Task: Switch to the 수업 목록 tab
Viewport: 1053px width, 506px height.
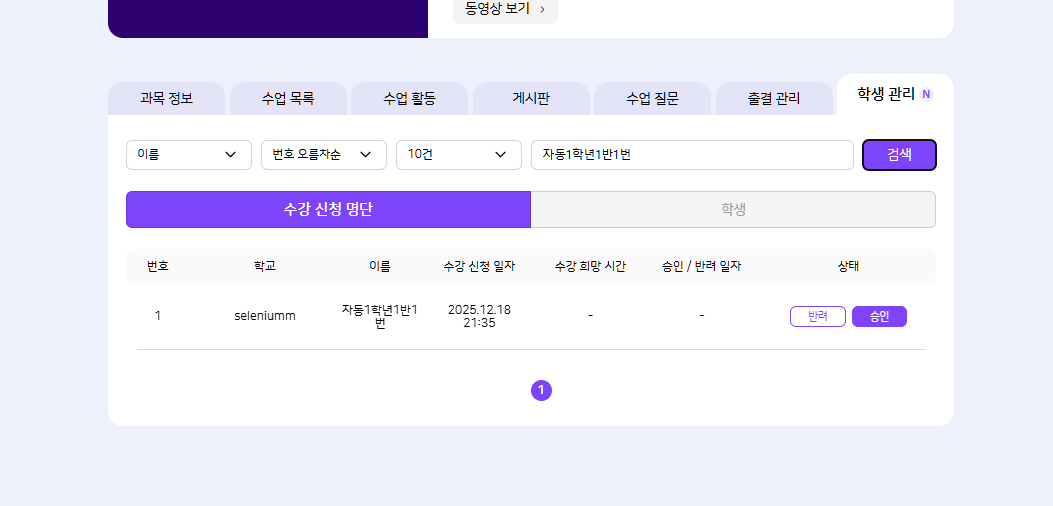Action: (288, 99)
